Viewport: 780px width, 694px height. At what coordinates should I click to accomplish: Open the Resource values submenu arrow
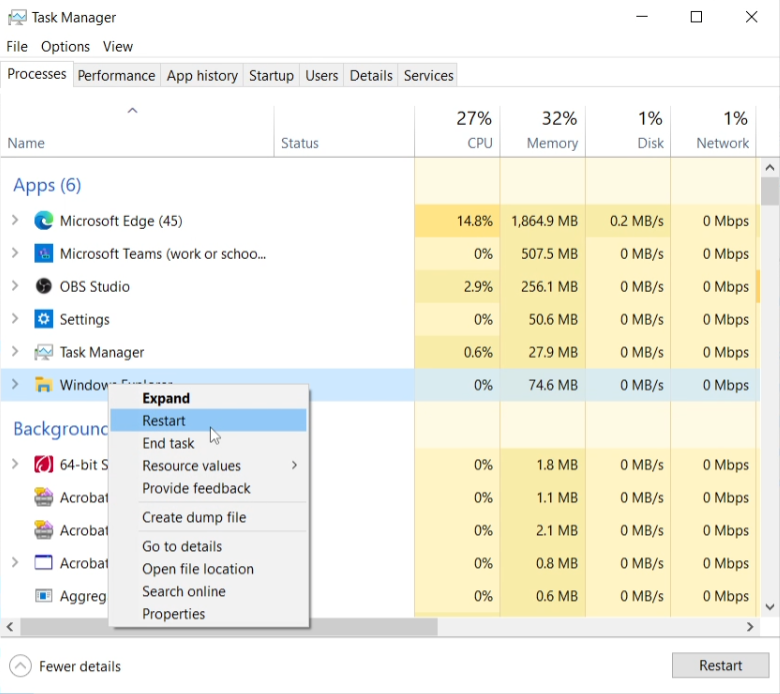pos(294,465)
